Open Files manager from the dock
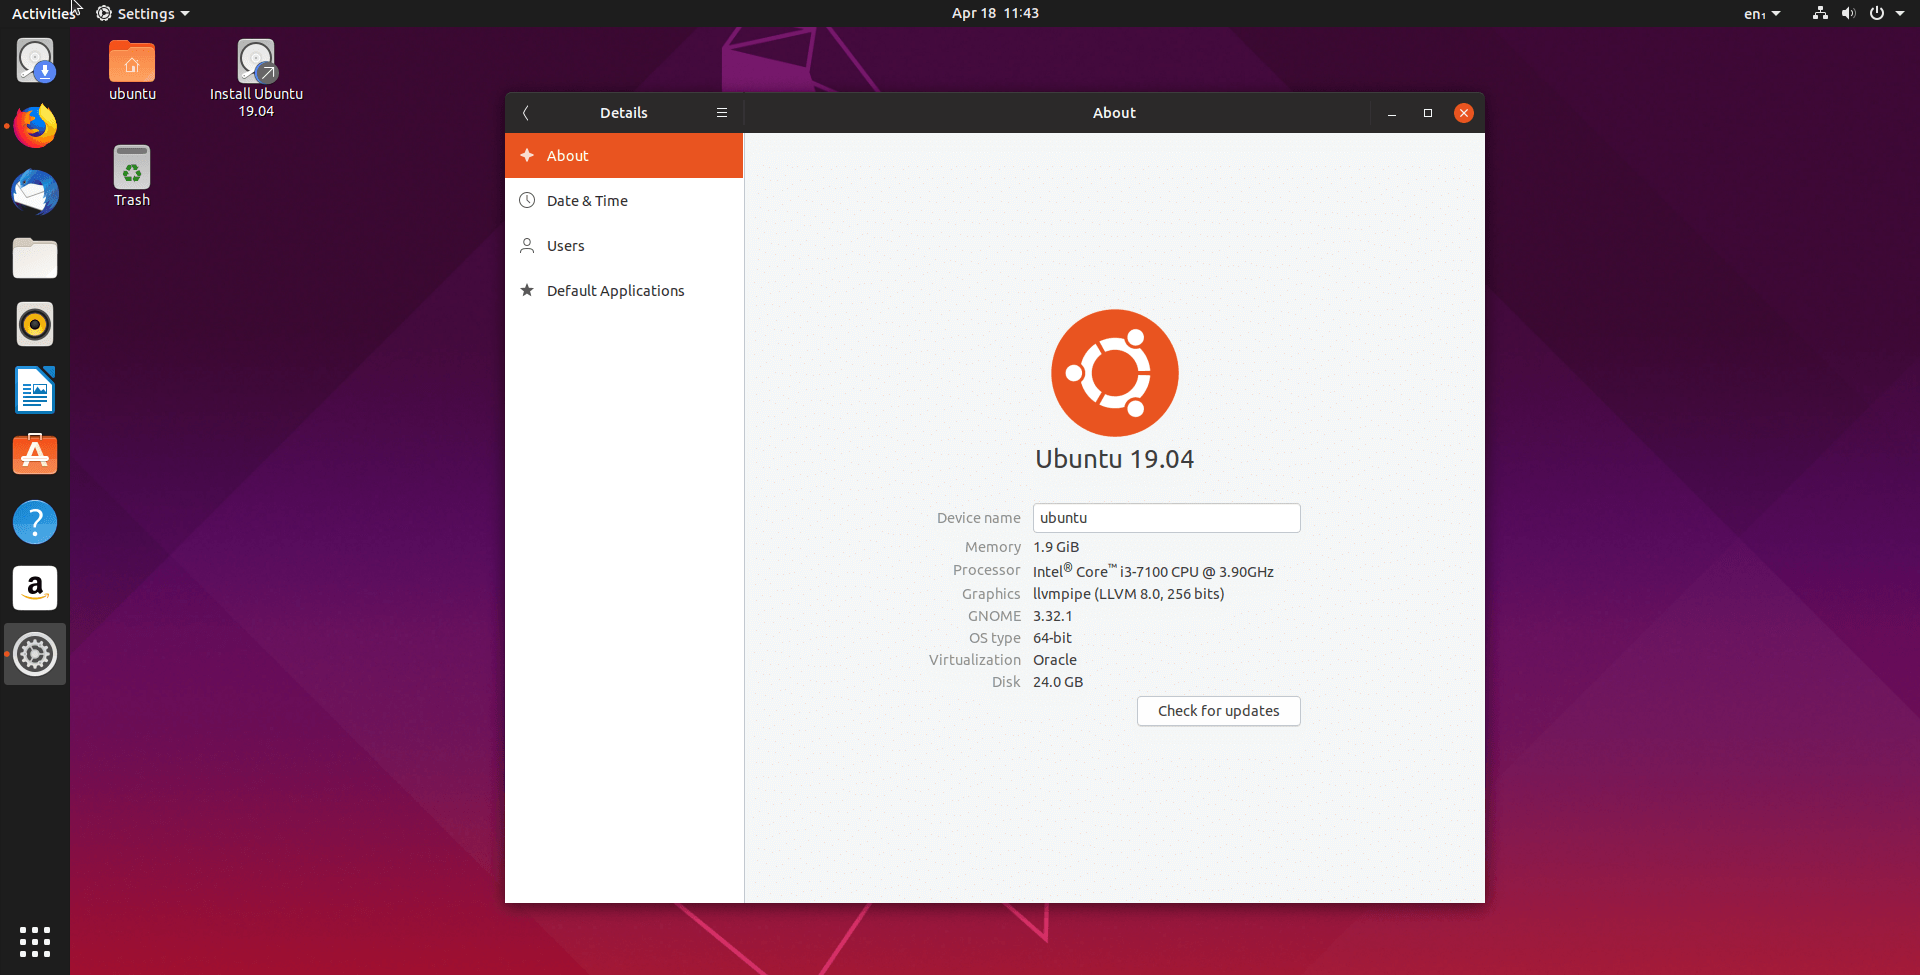The height and width of the screenshot is (975, 1920). point(35,259)
